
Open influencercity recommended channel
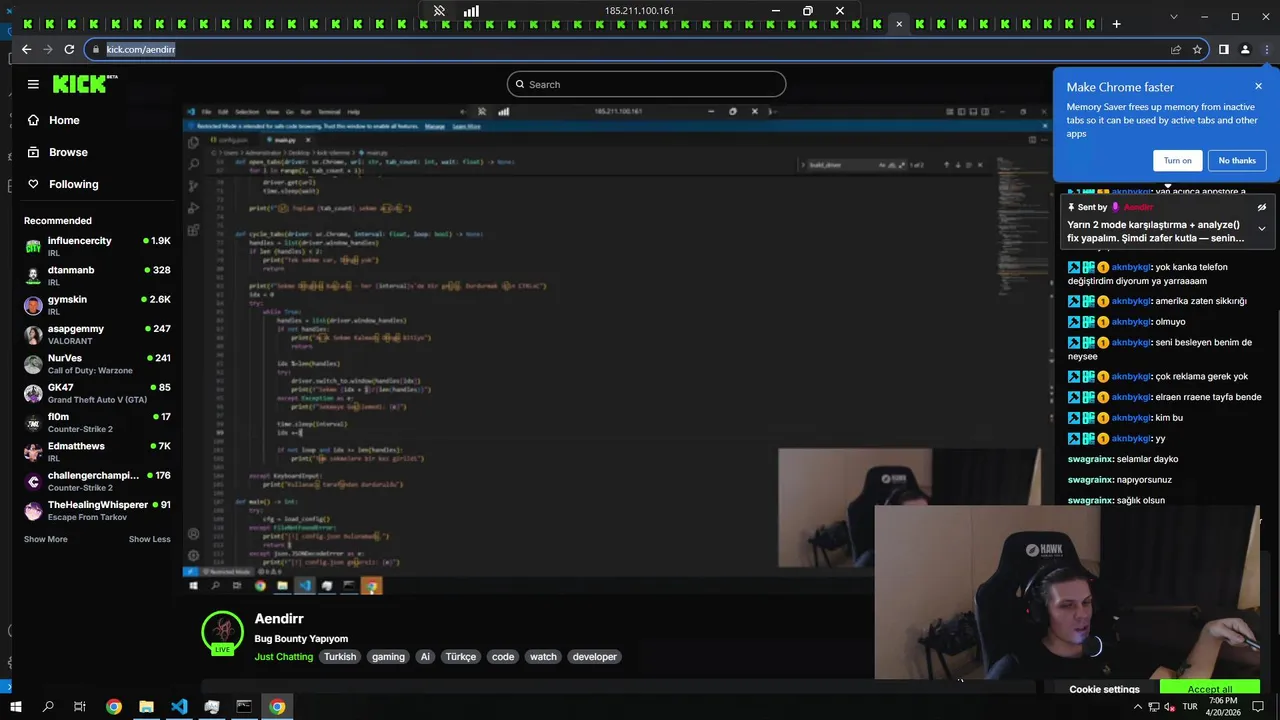point(97,246)
